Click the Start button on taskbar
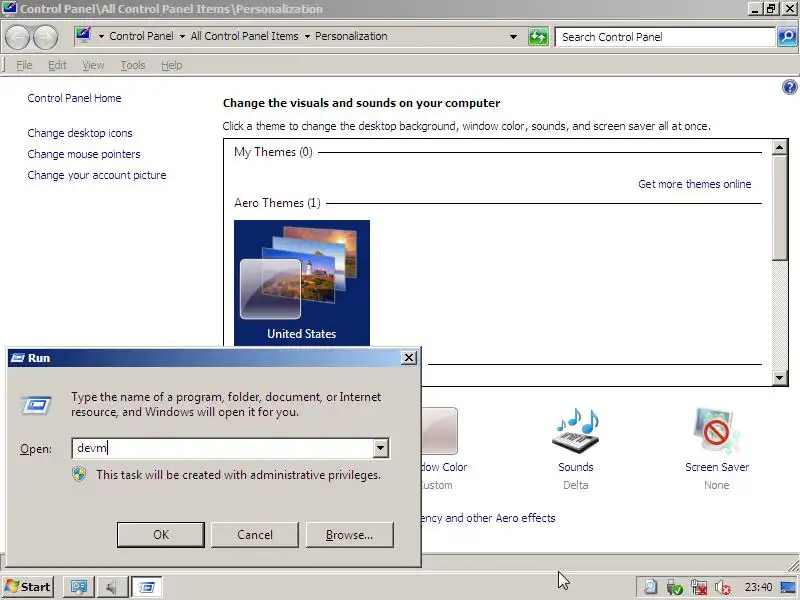Screen dimensions: 800x600 28,587
